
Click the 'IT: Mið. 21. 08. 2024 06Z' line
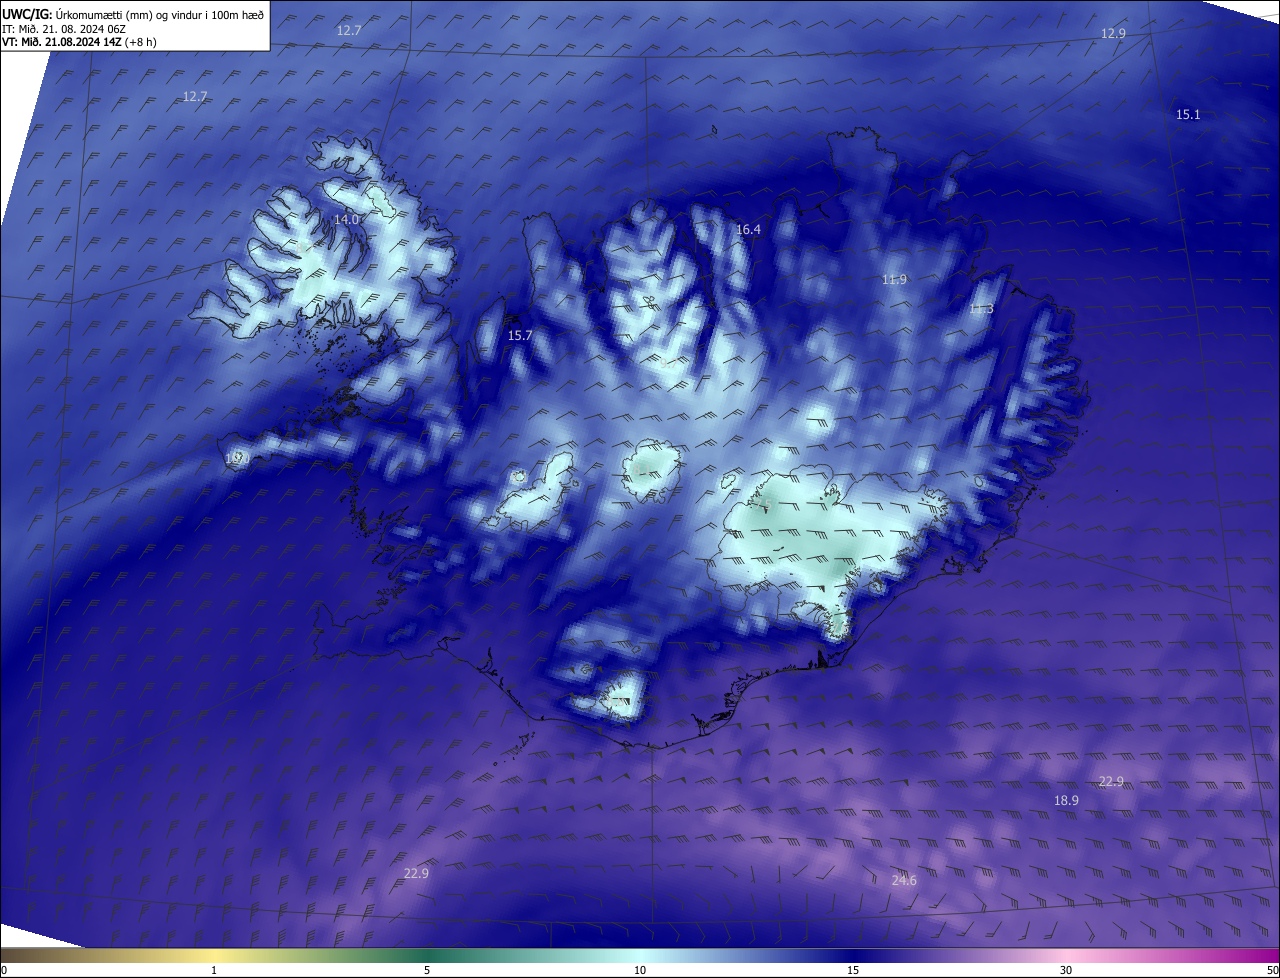[63, 29]
